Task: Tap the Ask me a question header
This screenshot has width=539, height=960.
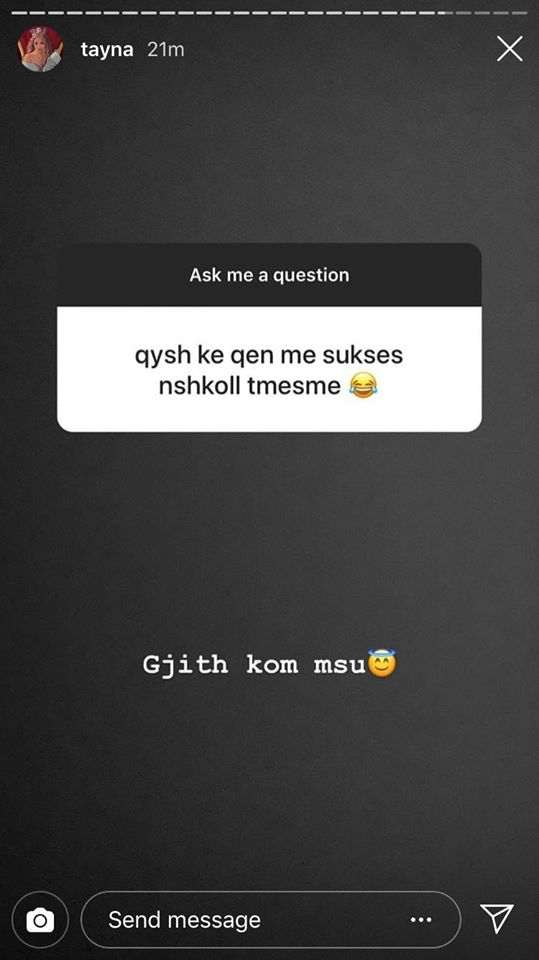Action: tap(270, 275)
